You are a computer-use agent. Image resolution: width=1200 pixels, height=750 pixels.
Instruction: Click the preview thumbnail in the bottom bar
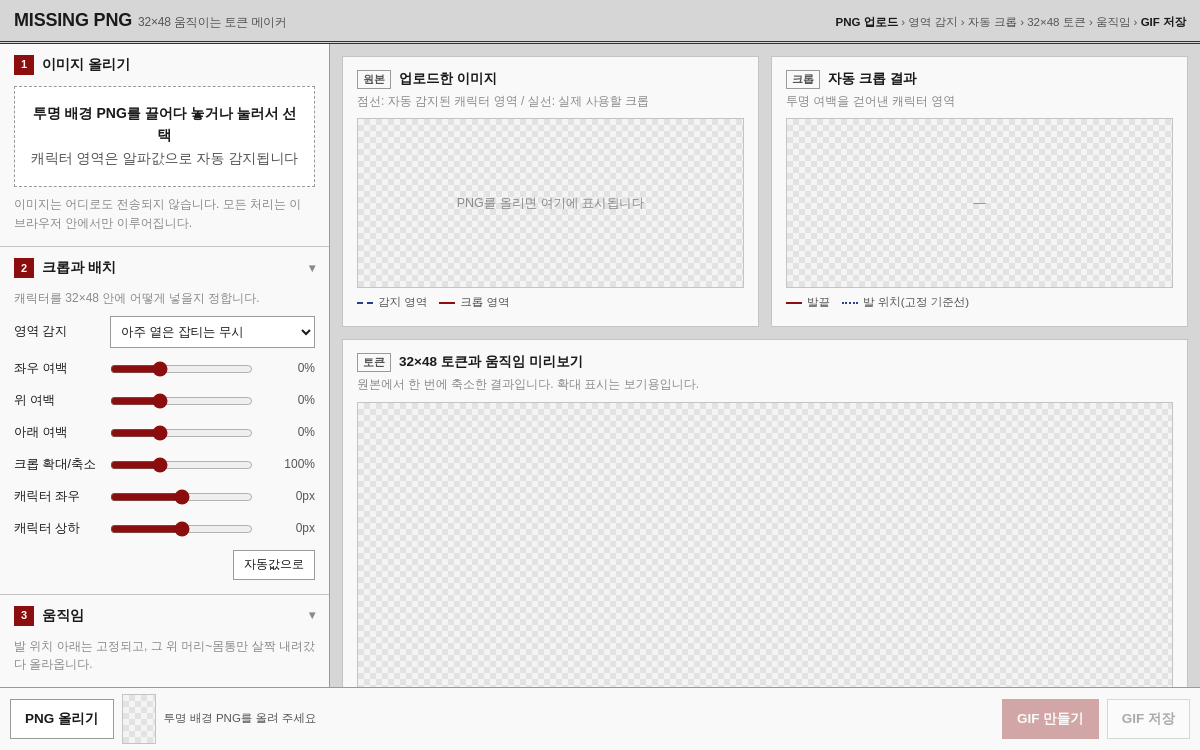point(139,719)
